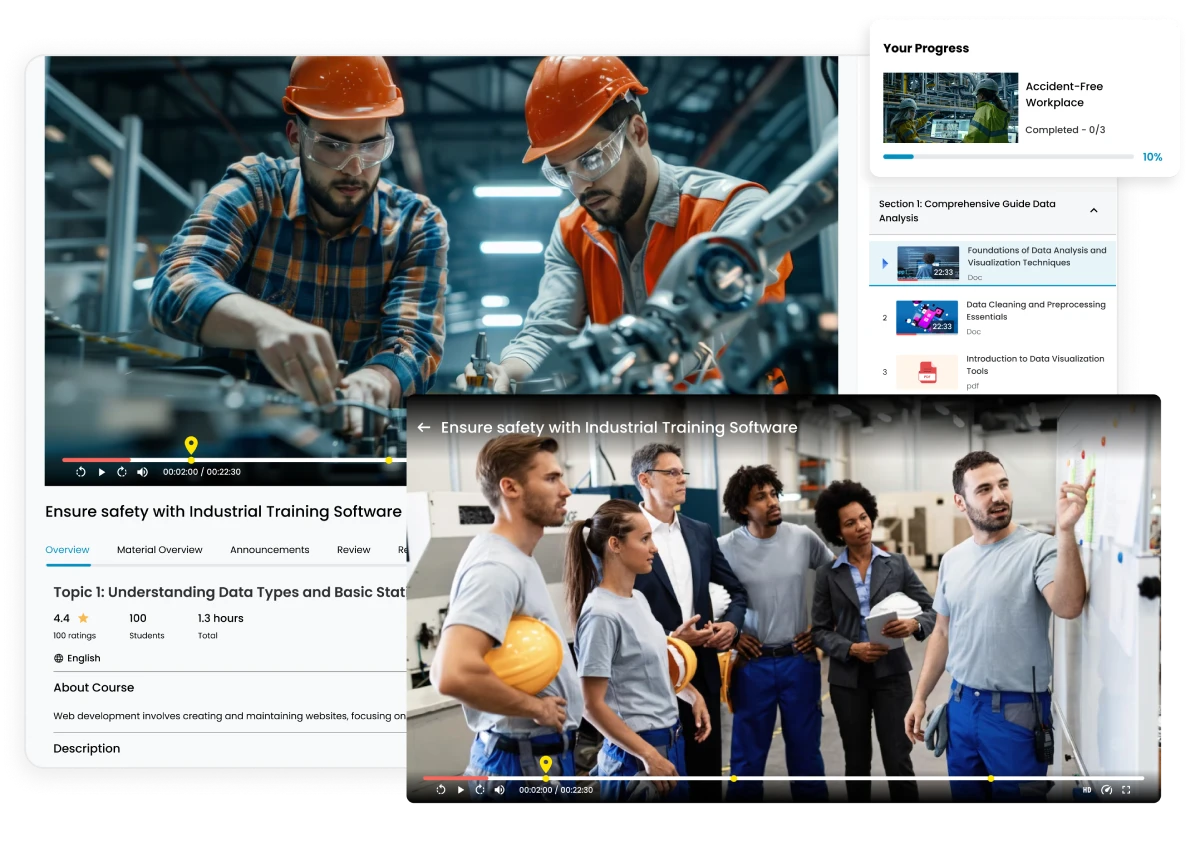Image resolution: width=1200 pixels, height=842 pixels.
Task: Open the Foundations of Data Analysis lesson
Action: 1037,263
